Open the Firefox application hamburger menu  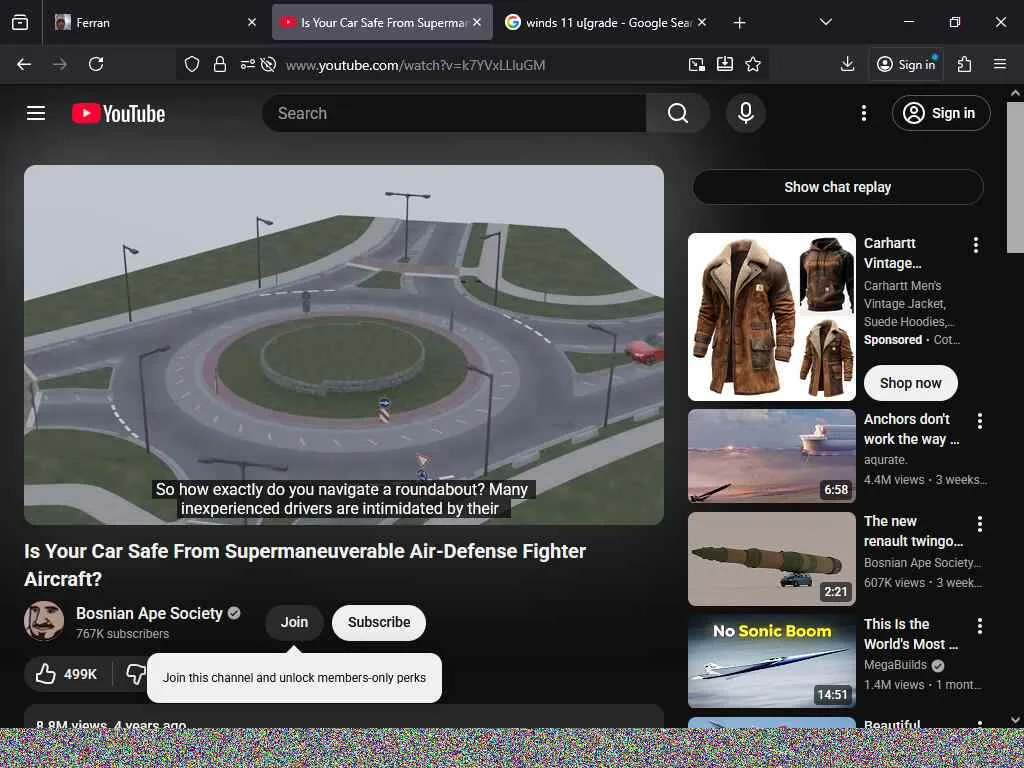[1000, 64]
